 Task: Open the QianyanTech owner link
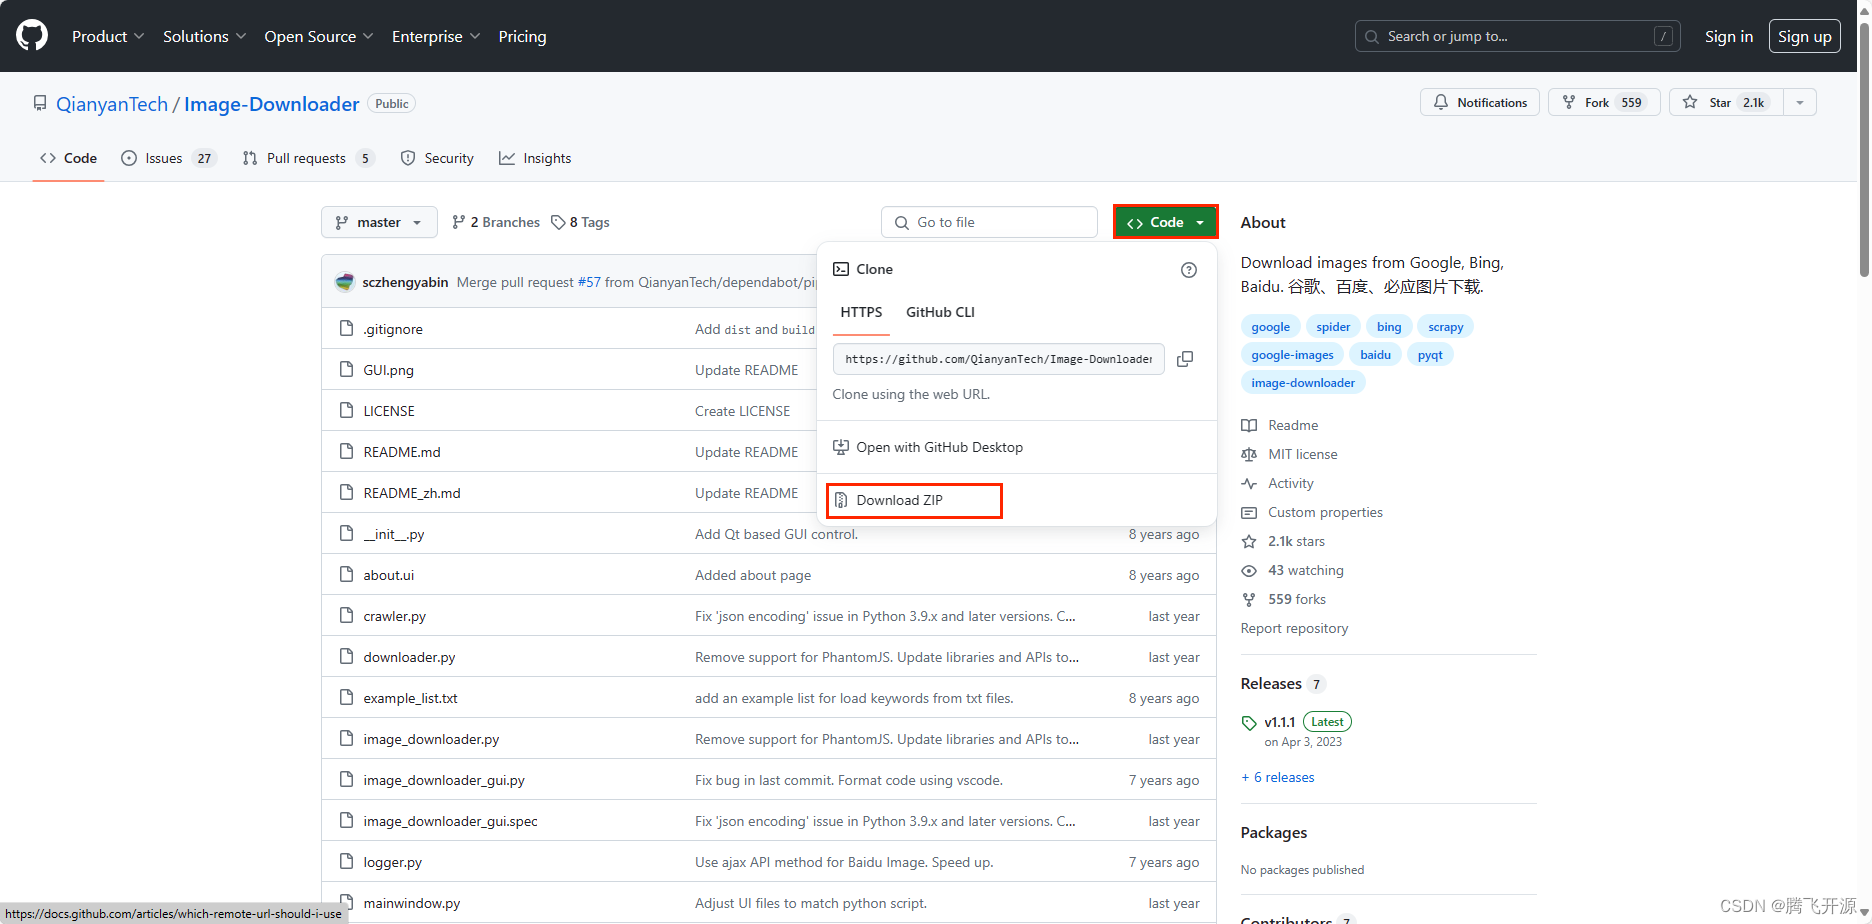coord(112,104)
